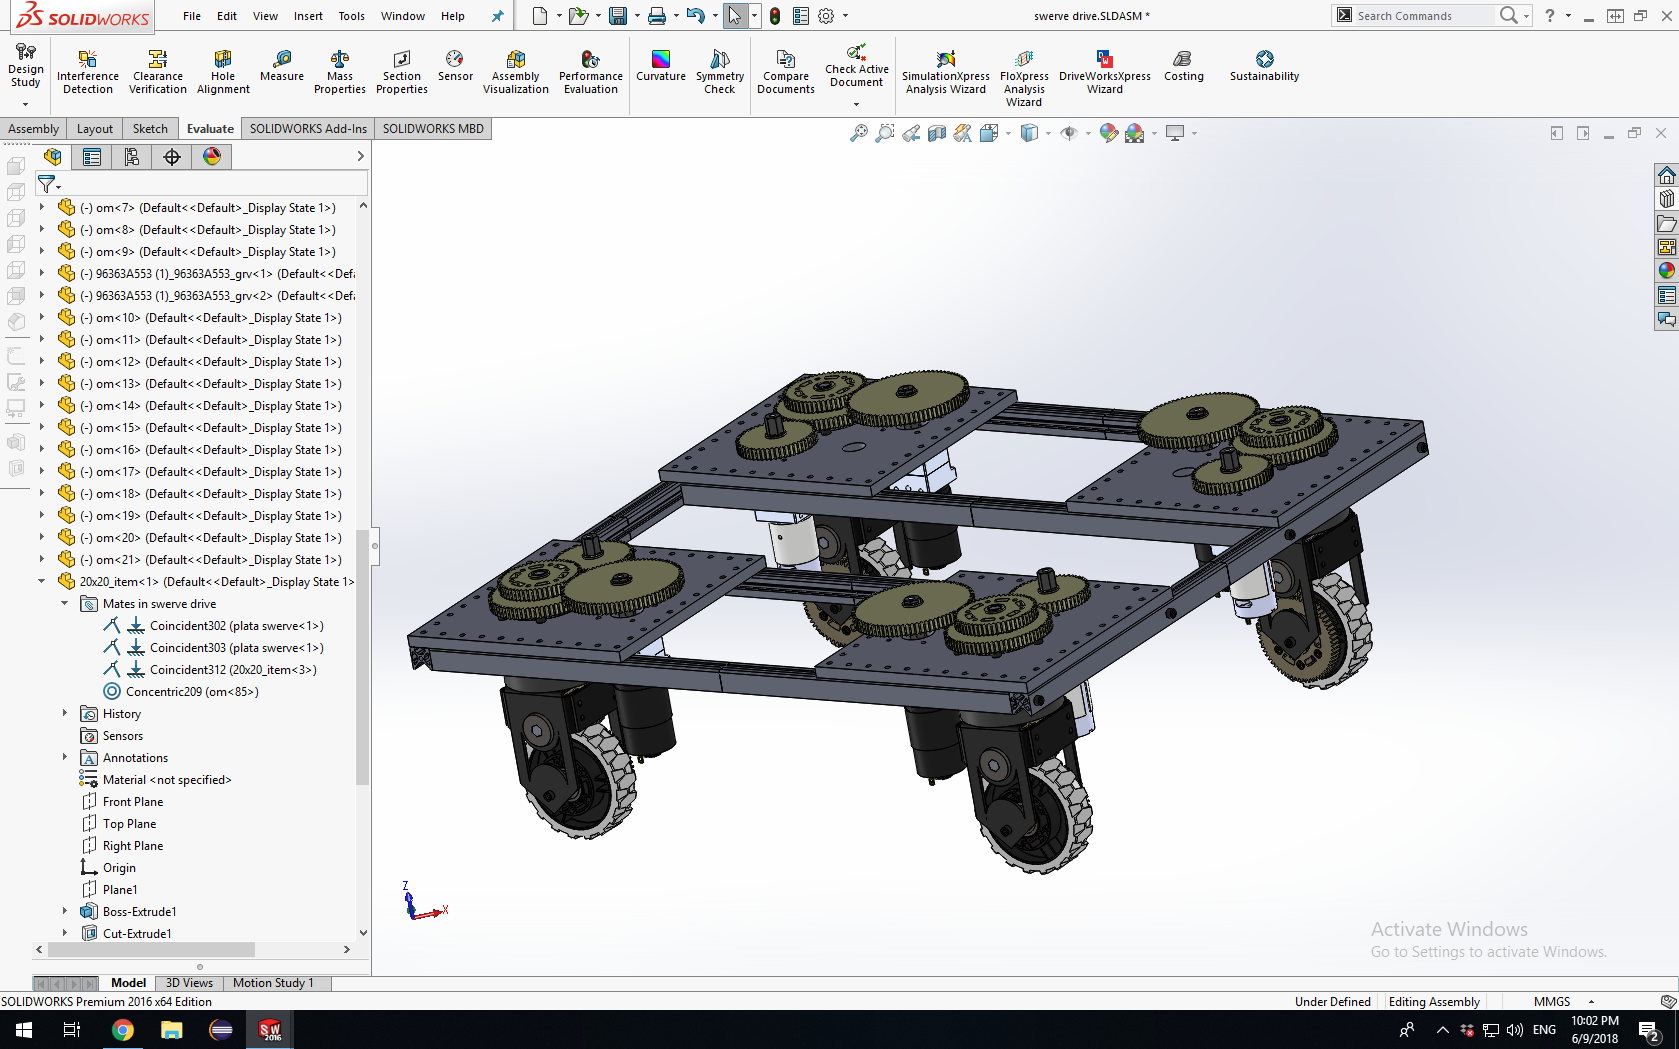Open the Check Active Document dropdown arrow
The height and width of the screenshot is (1049, 1679).
[x=856, y=104]
